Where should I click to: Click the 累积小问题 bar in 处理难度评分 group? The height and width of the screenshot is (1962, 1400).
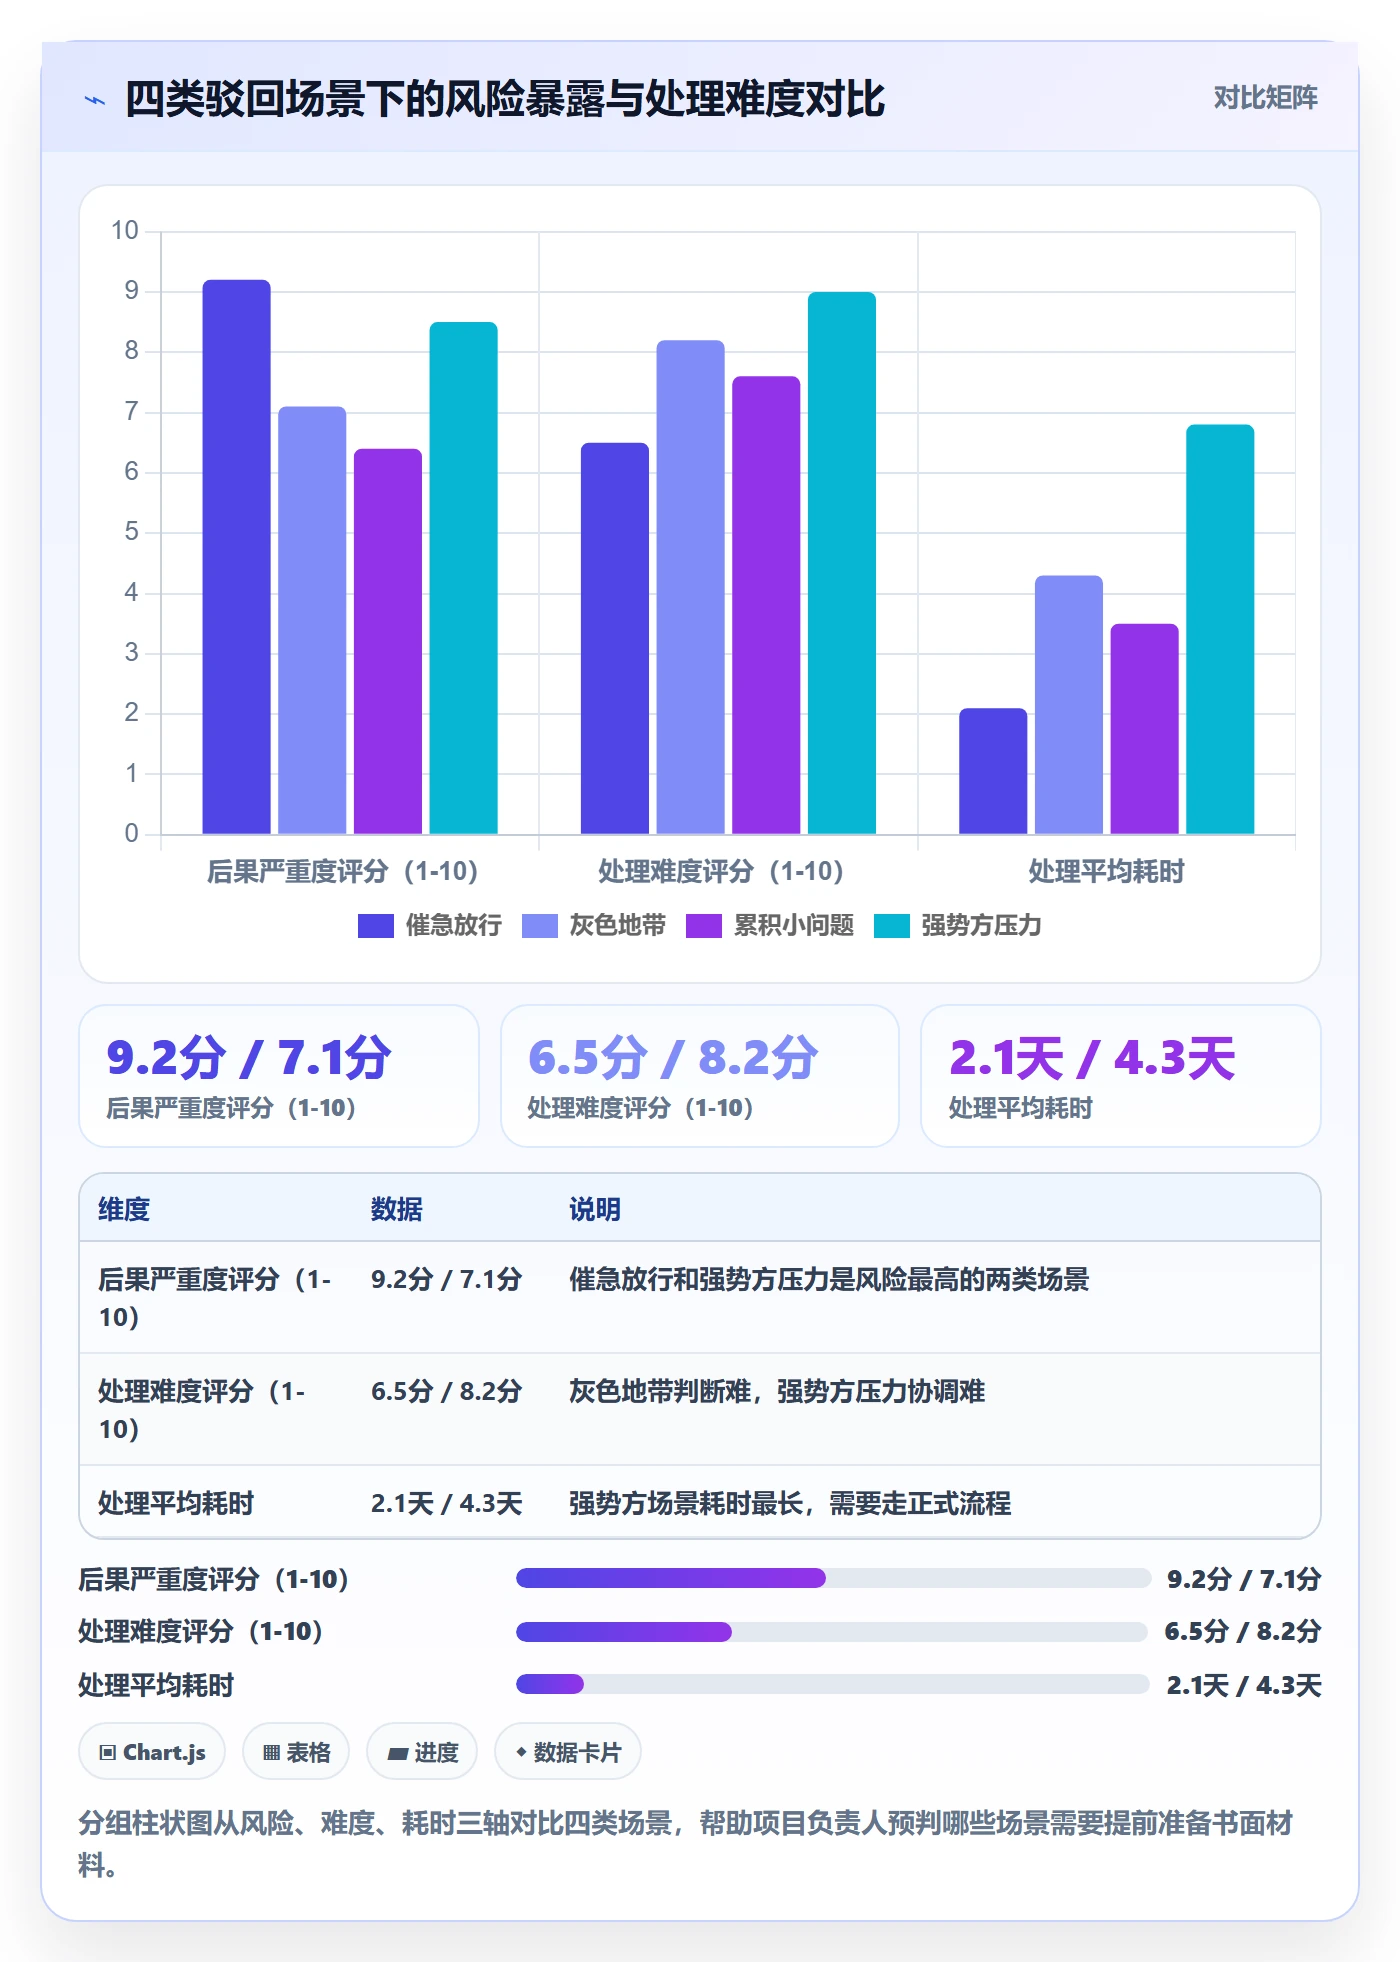click(x=766, y=605)
